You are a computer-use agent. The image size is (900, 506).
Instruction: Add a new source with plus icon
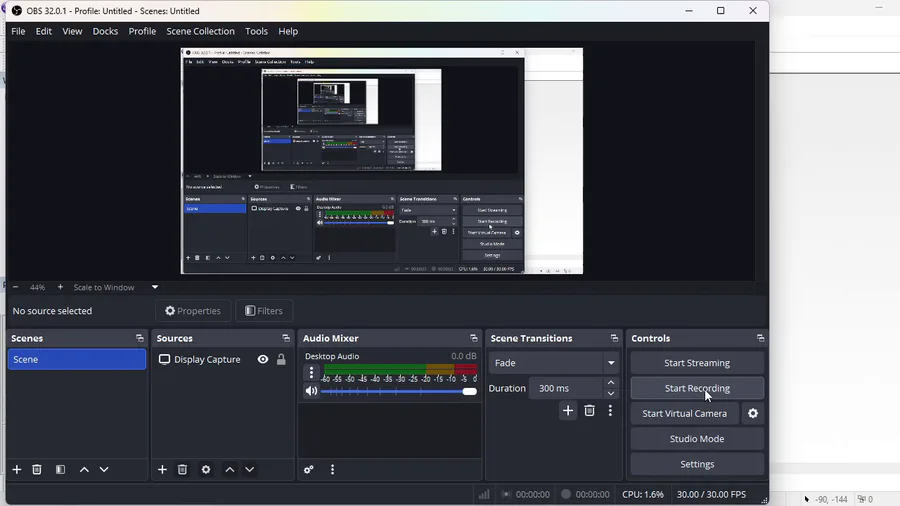coord(162,469)
